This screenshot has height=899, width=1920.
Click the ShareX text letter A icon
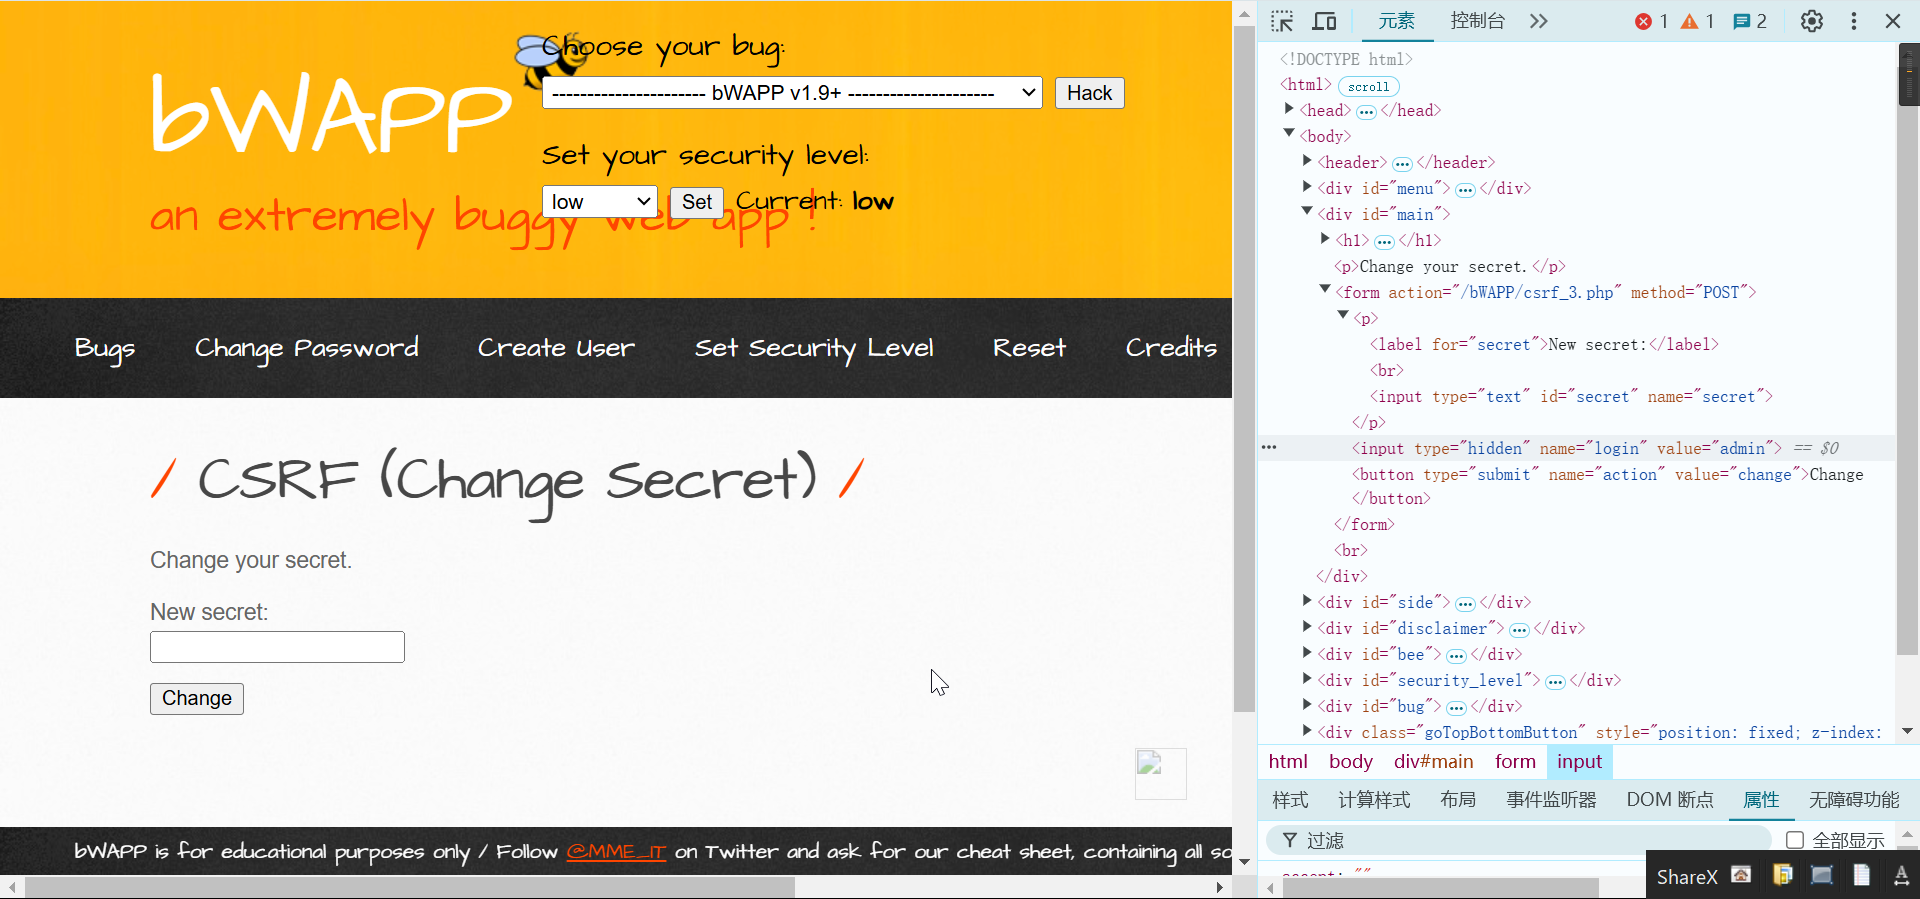pos(1901,875)
